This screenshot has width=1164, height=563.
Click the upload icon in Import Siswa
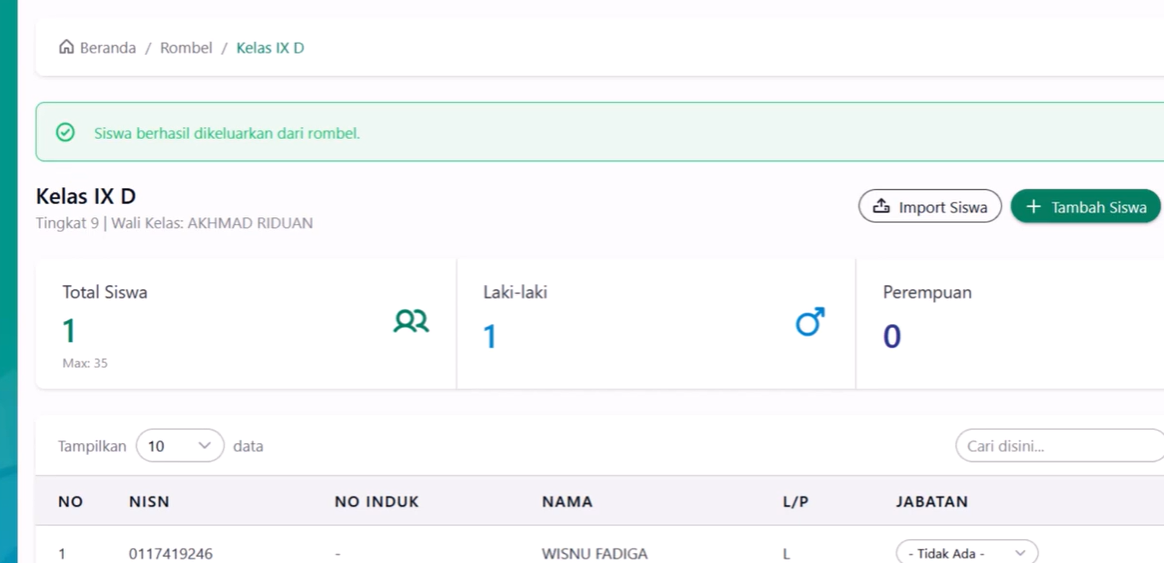pyautogui.click(x=881, y=206)
